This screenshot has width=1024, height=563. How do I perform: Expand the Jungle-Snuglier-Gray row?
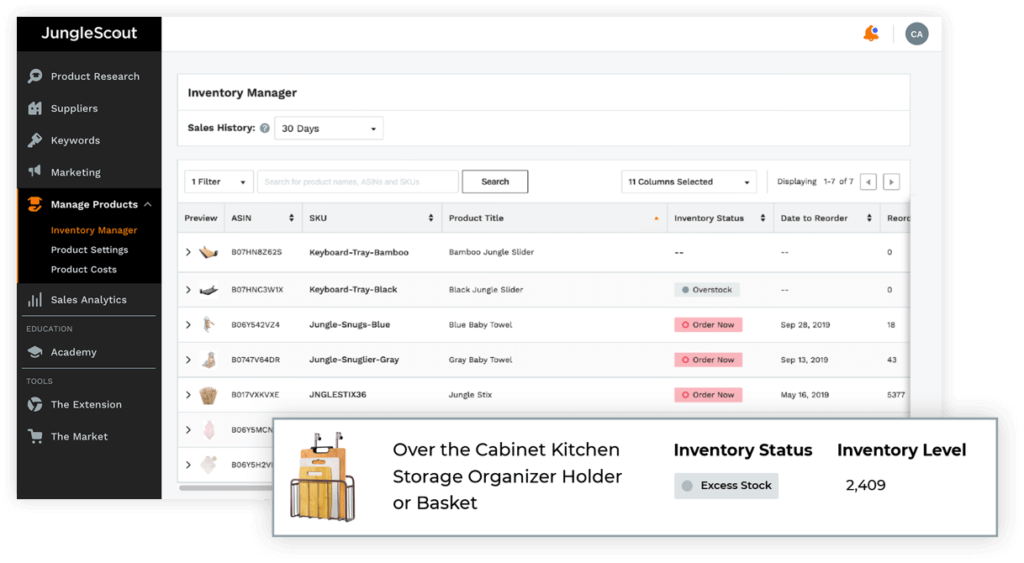tap(188, 359)
